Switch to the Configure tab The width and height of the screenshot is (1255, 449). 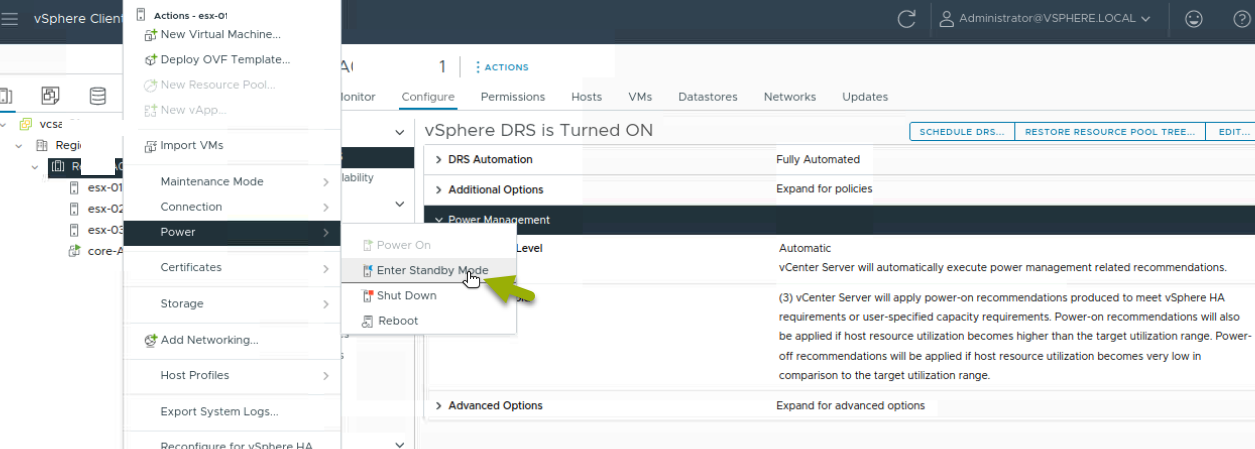pos(428,97)
